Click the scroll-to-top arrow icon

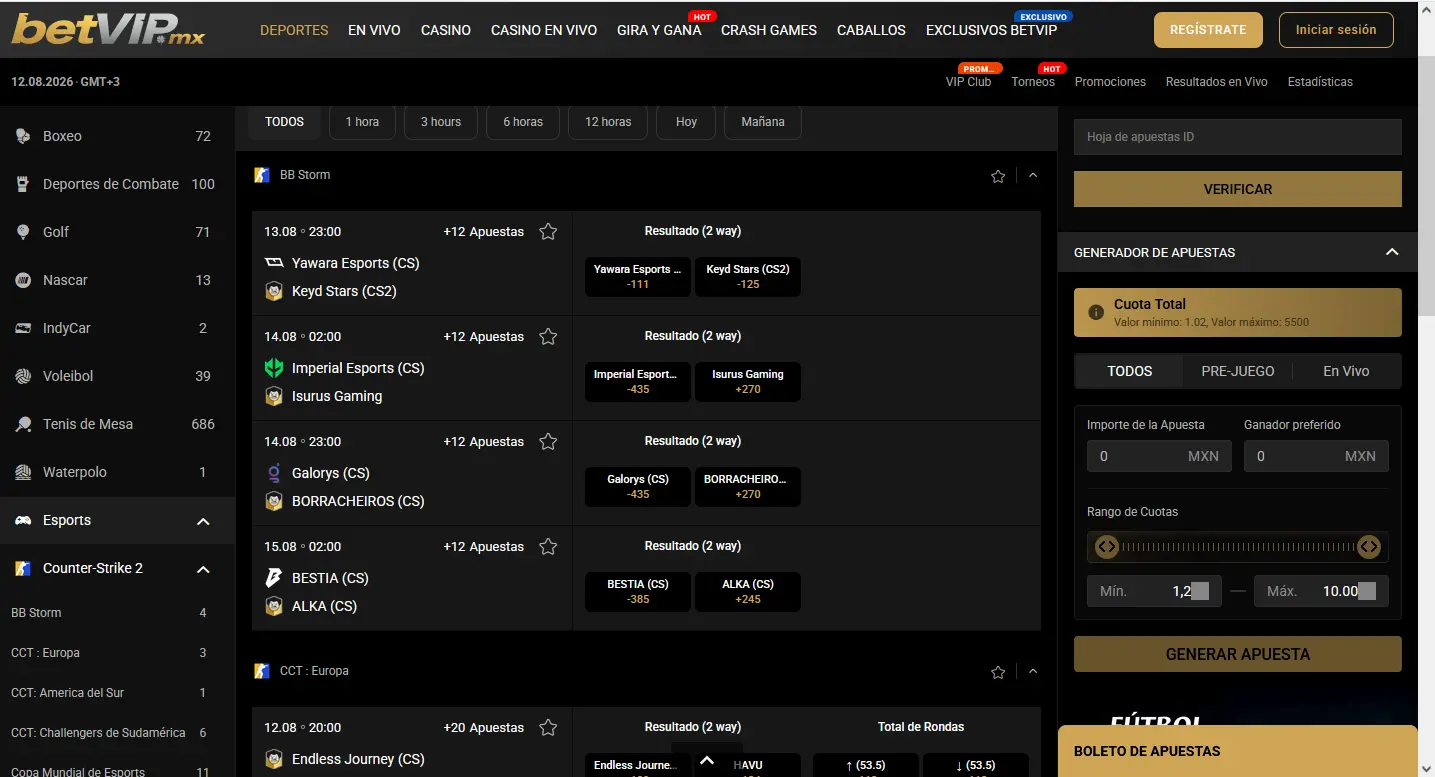pyautogui.click(x=707, y=761)
